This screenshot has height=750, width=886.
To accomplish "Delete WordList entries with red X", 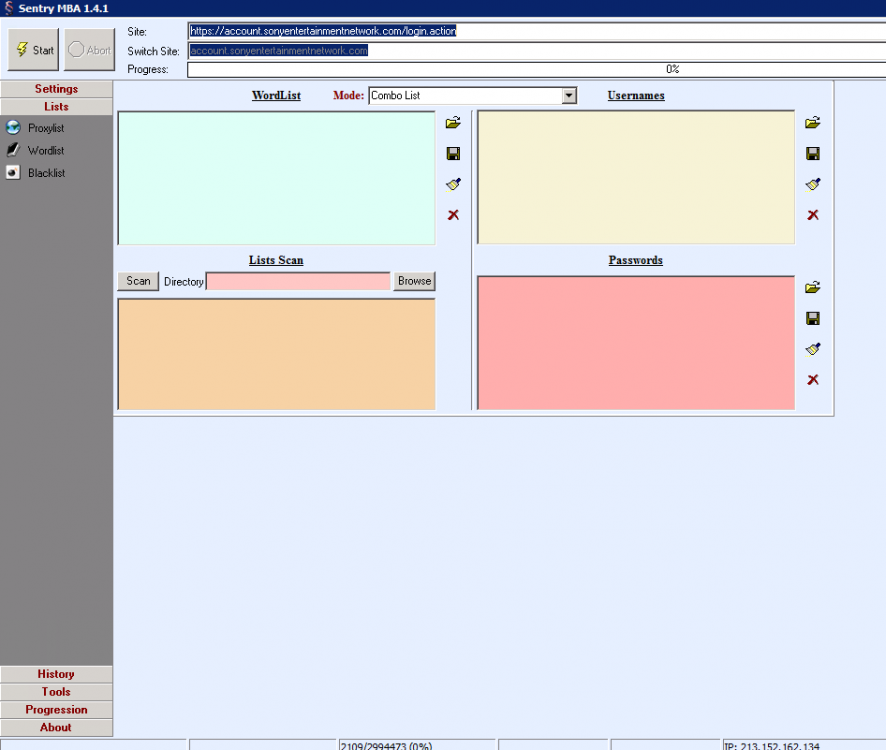I will tap(453, 215).
